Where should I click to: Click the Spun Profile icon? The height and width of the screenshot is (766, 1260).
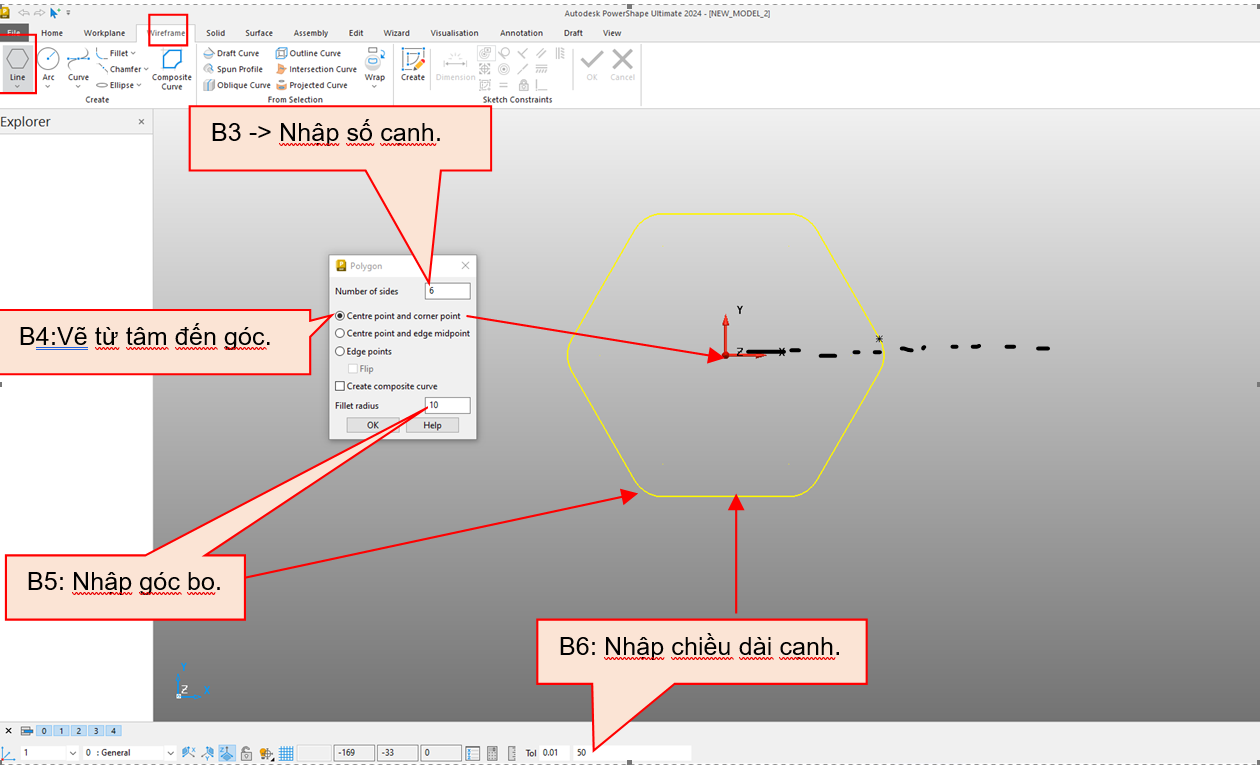tap(209, 69)
